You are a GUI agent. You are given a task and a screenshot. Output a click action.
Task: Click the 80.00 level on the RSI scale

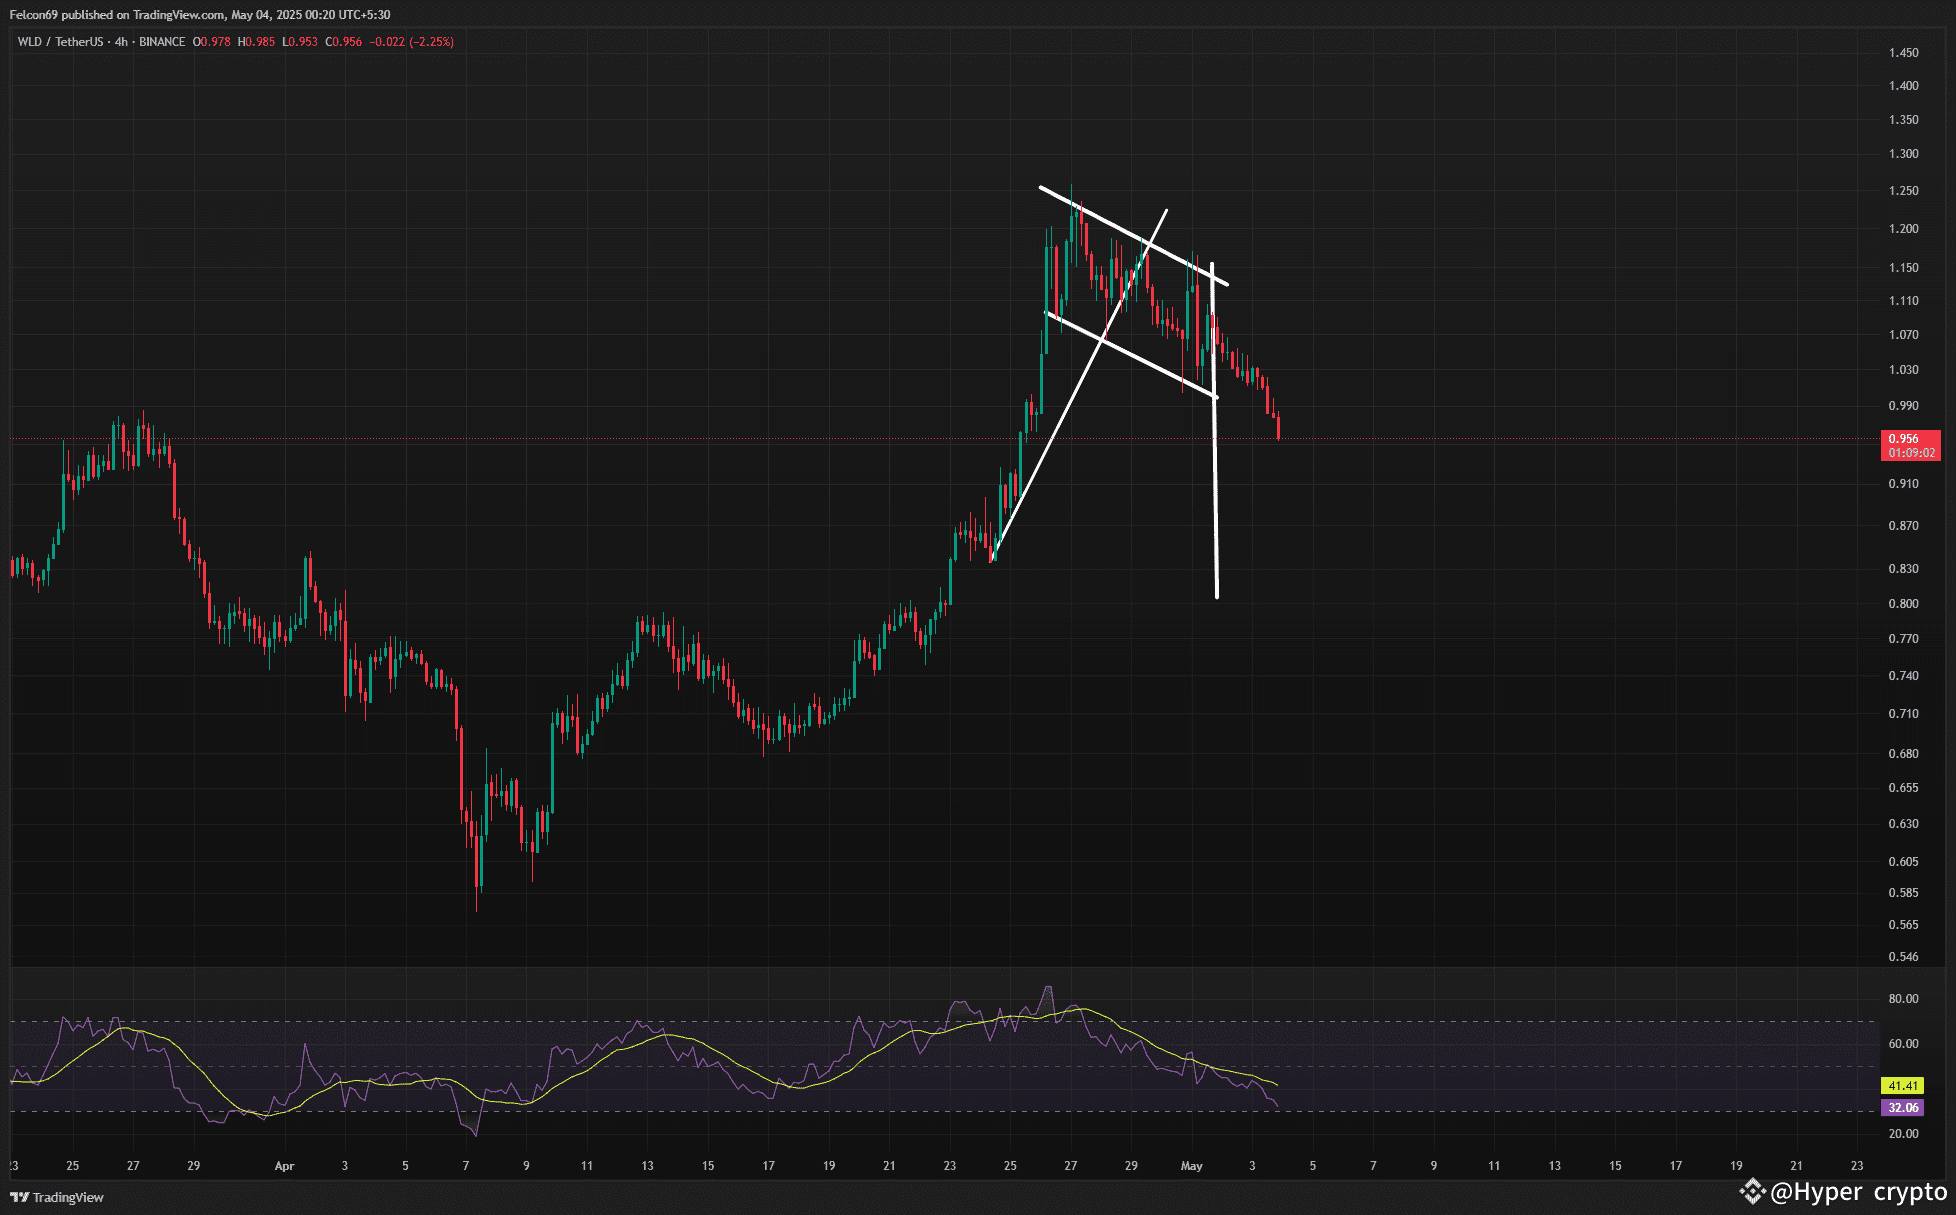[1903, 998]
